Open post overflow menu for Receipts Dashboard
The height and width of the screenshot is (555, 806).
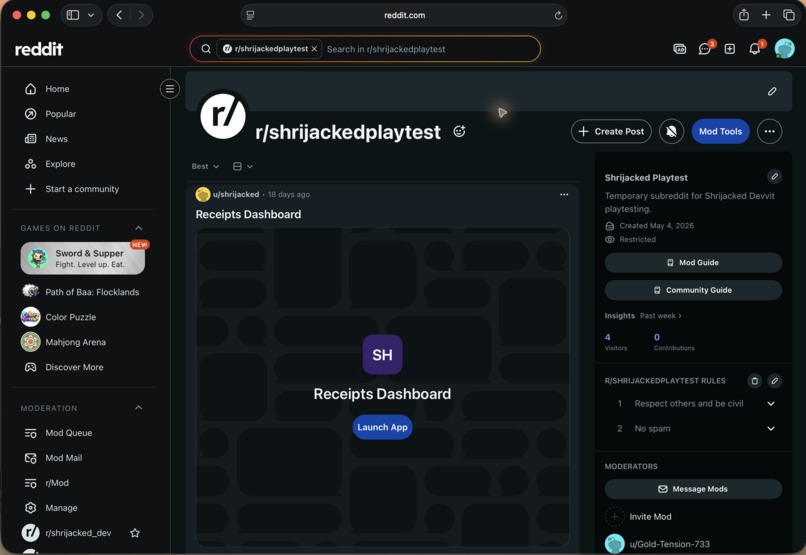pos(564,194)
